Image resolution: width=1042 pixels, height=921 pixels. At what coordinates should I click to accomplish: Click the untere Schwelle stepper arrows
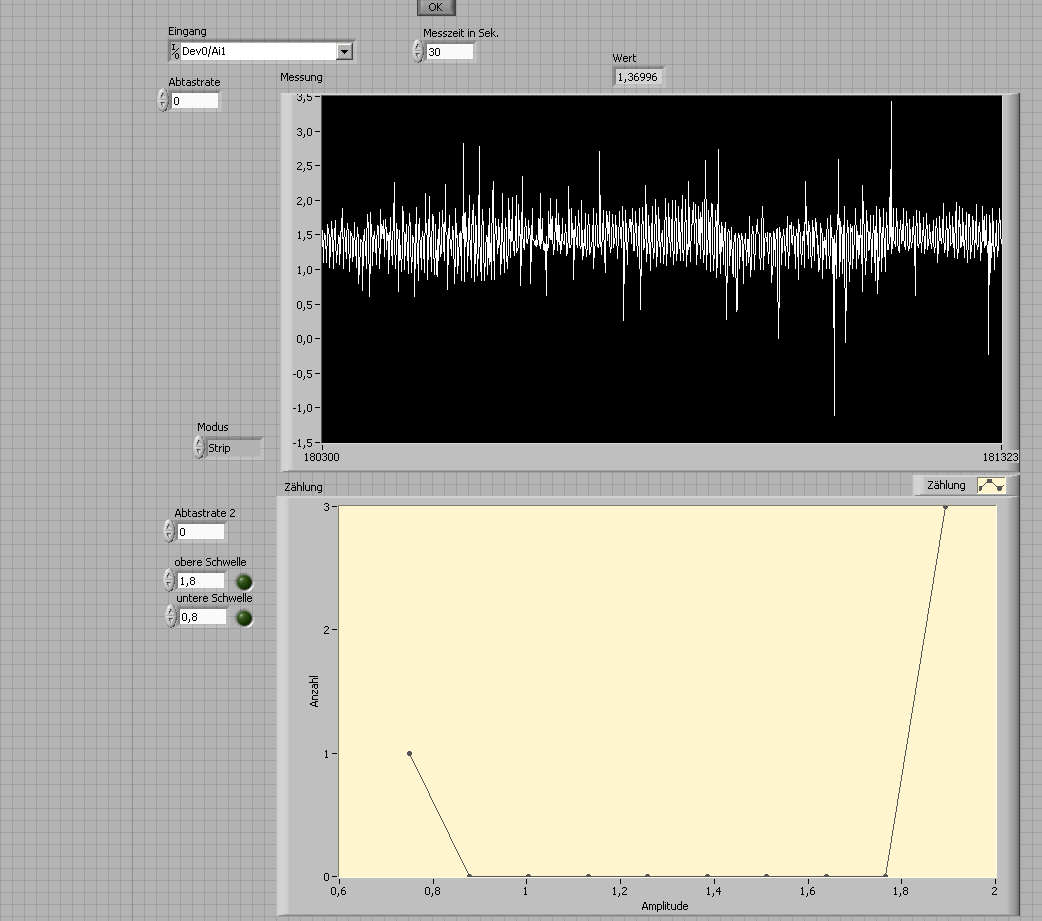point(171,616)
